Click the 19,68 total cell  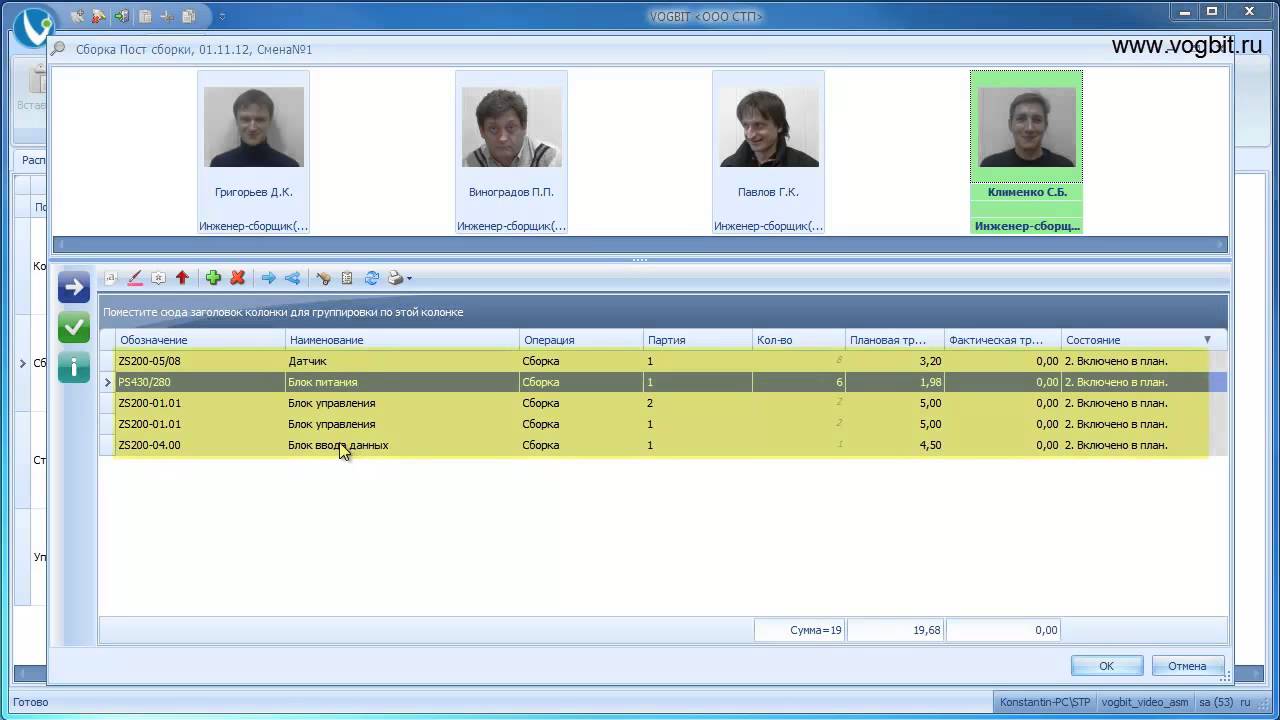(895, 630)
